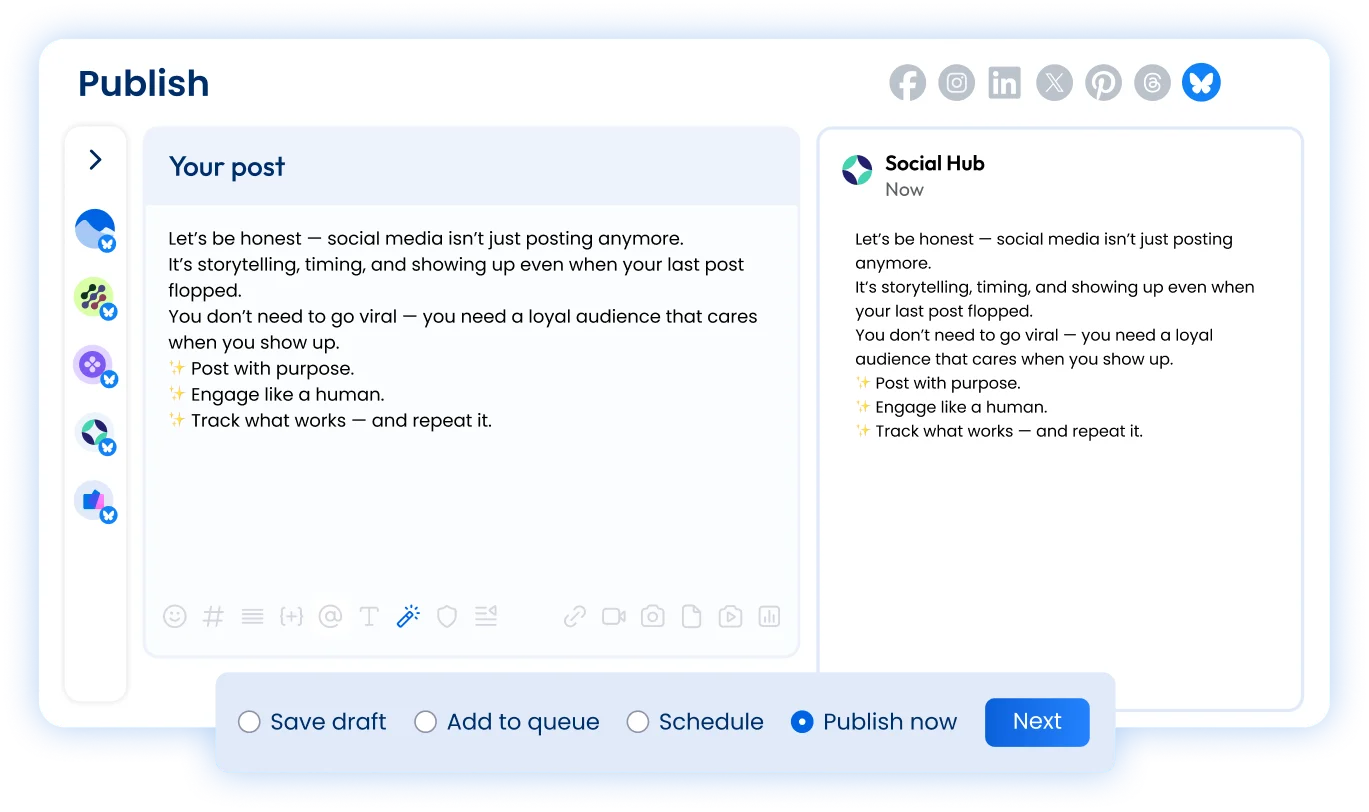Select the Save draft radio option

click(x=249, y=722)
